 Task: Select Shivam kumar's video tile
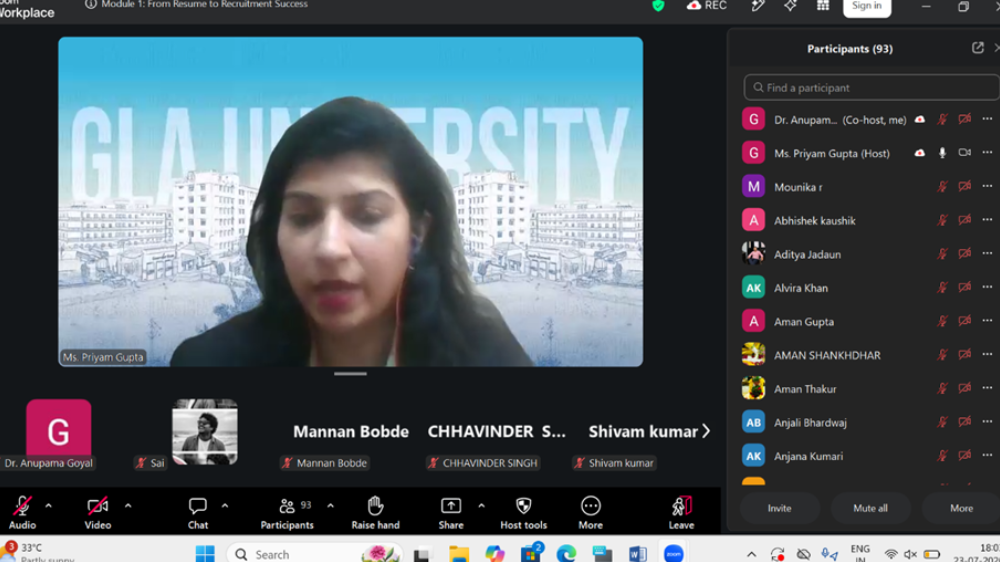click(x=643, y=433)
